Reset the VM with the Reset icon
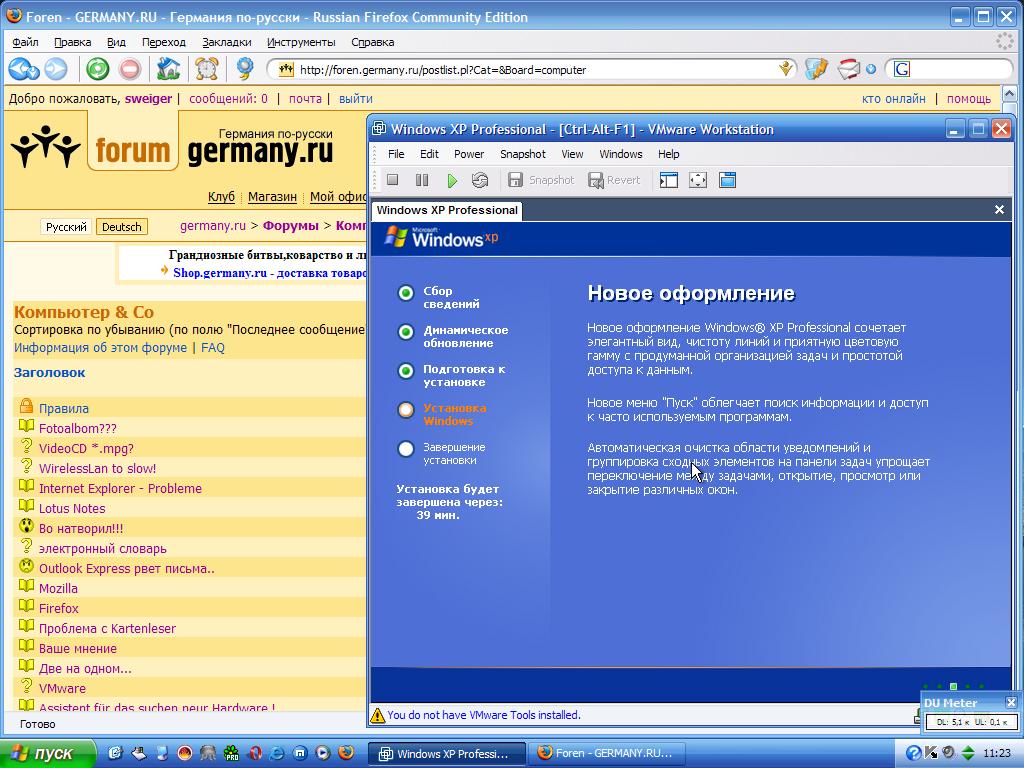 (x=480, y=180)
